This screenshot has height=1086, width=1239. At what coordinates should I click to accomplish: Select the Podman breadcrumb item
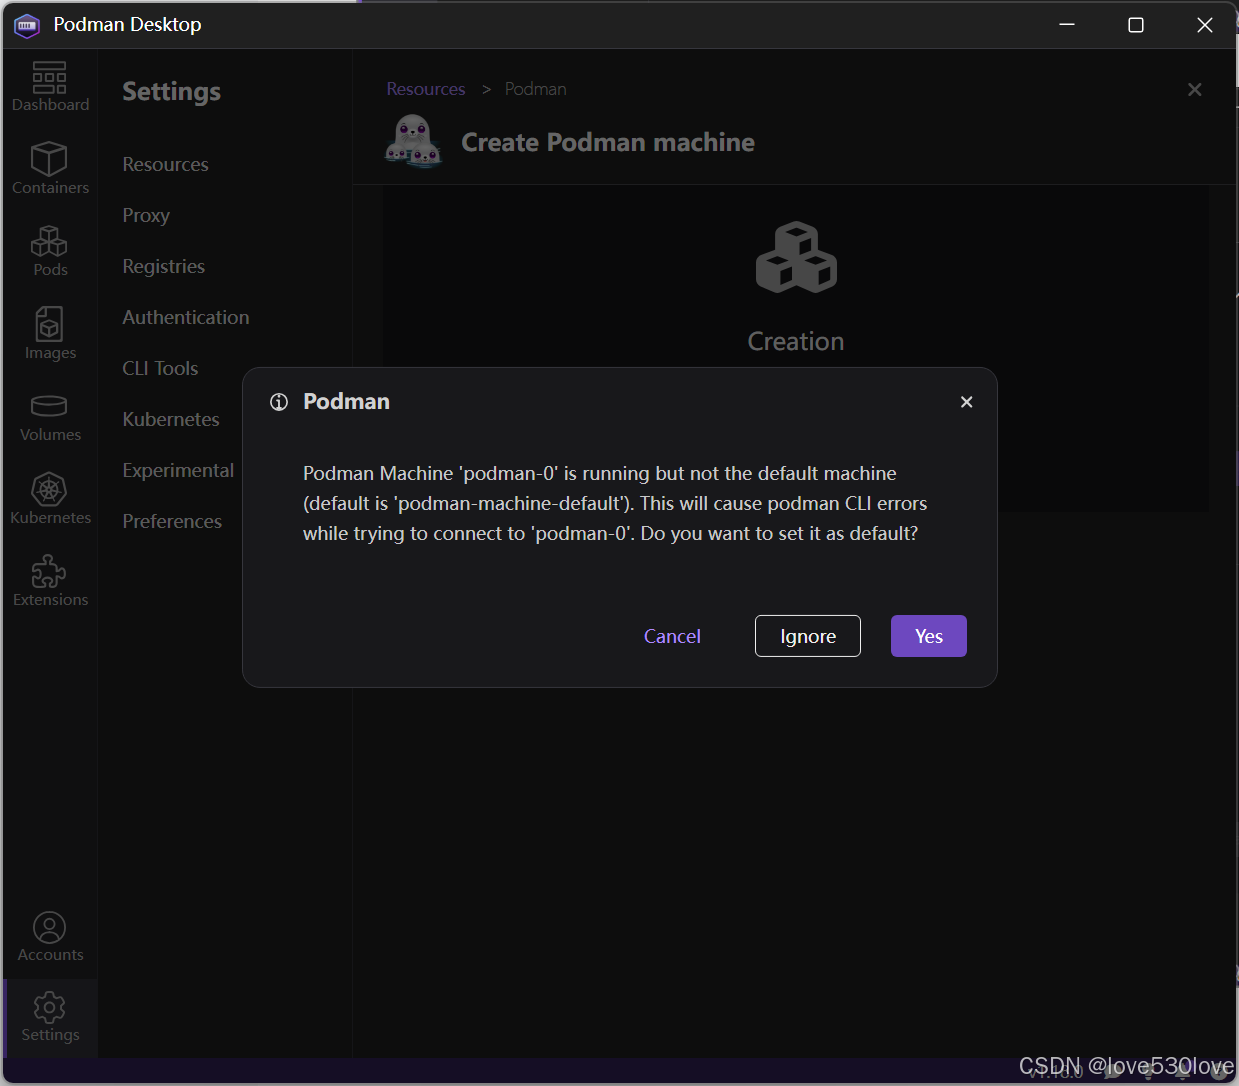pyautogui.click(x=535, y=89)
